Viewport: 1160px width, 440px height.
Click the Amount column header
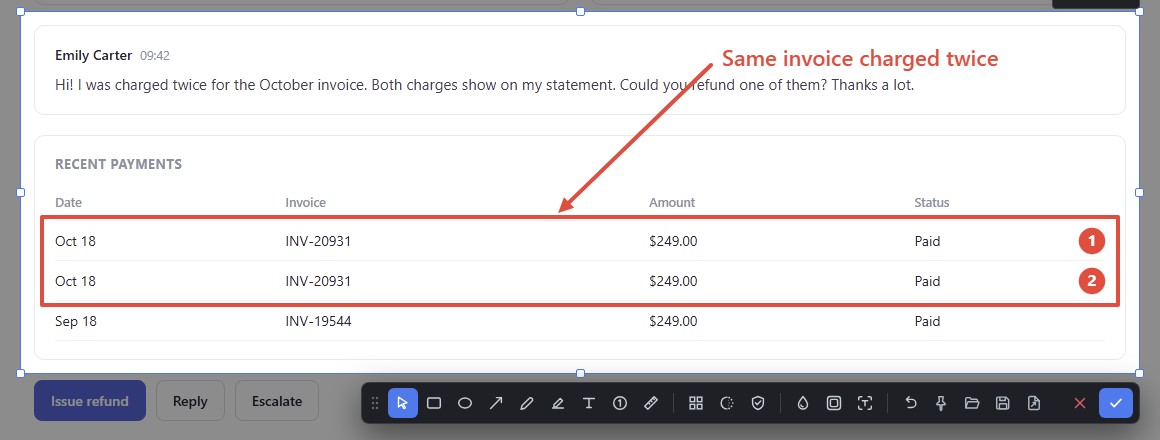click(x=672, y=202)
